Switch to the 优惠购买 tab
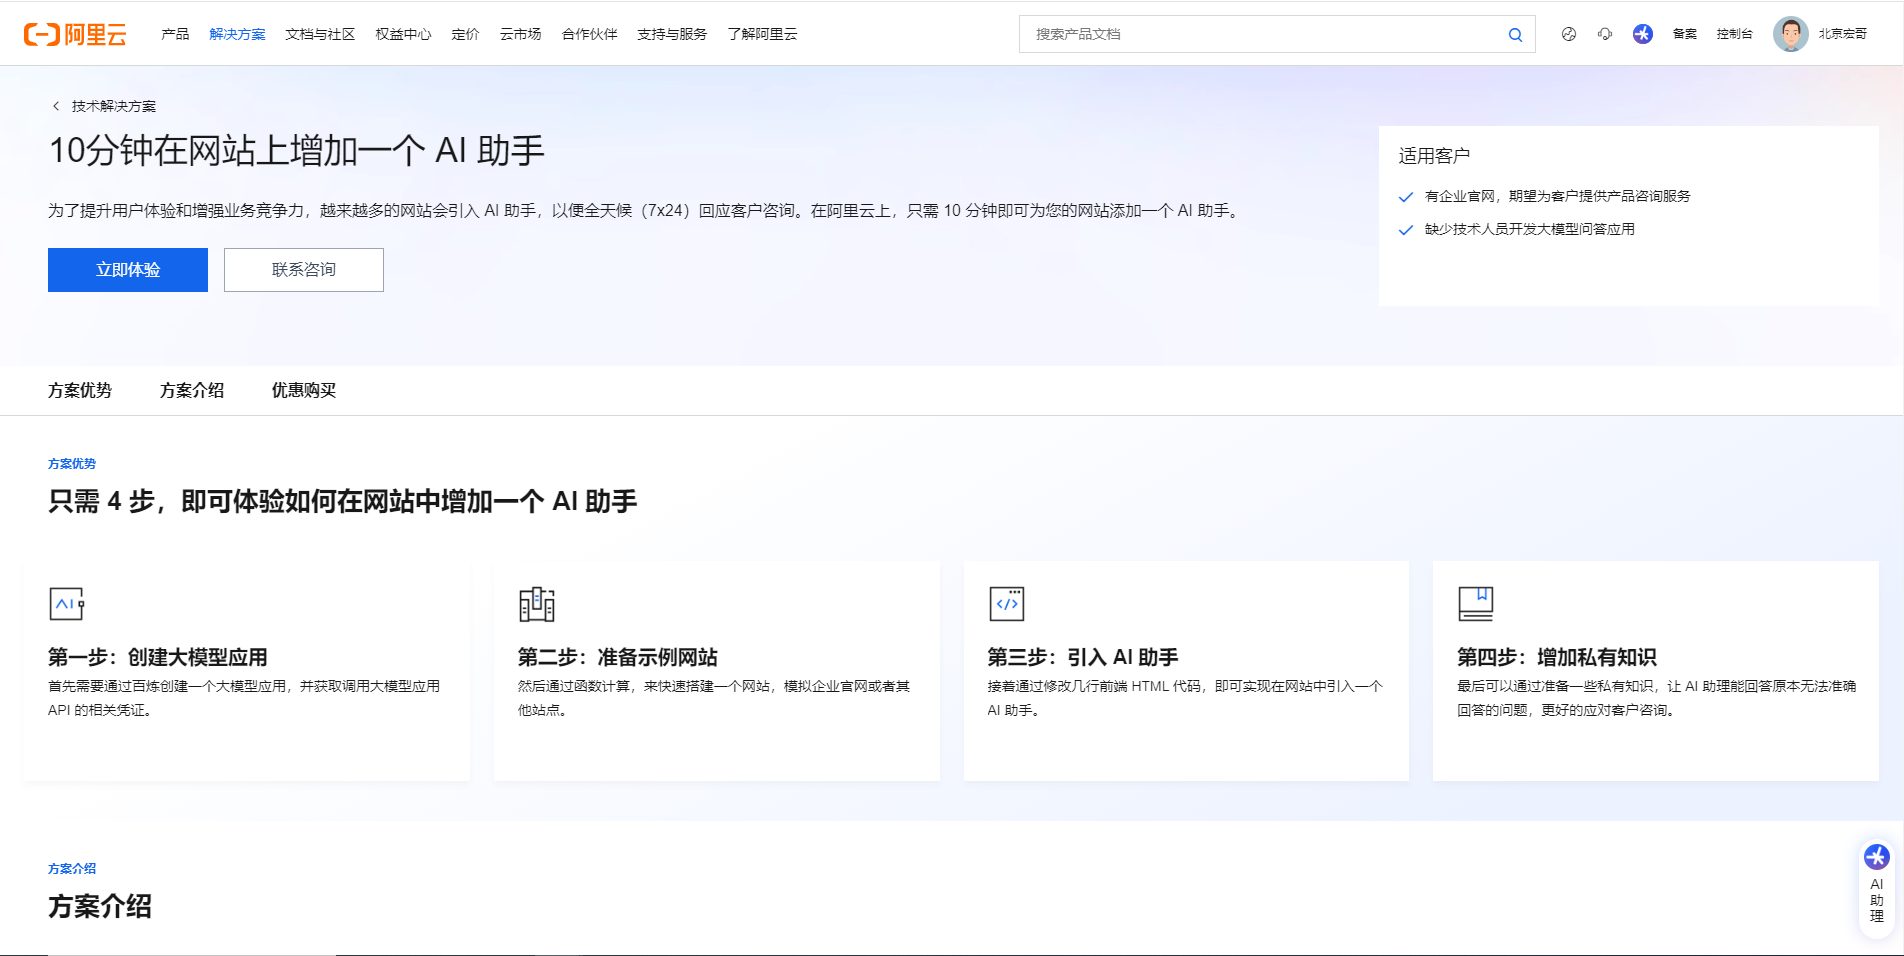Image resolution: width=1904 pixels, height=956 pixels. 304,390
